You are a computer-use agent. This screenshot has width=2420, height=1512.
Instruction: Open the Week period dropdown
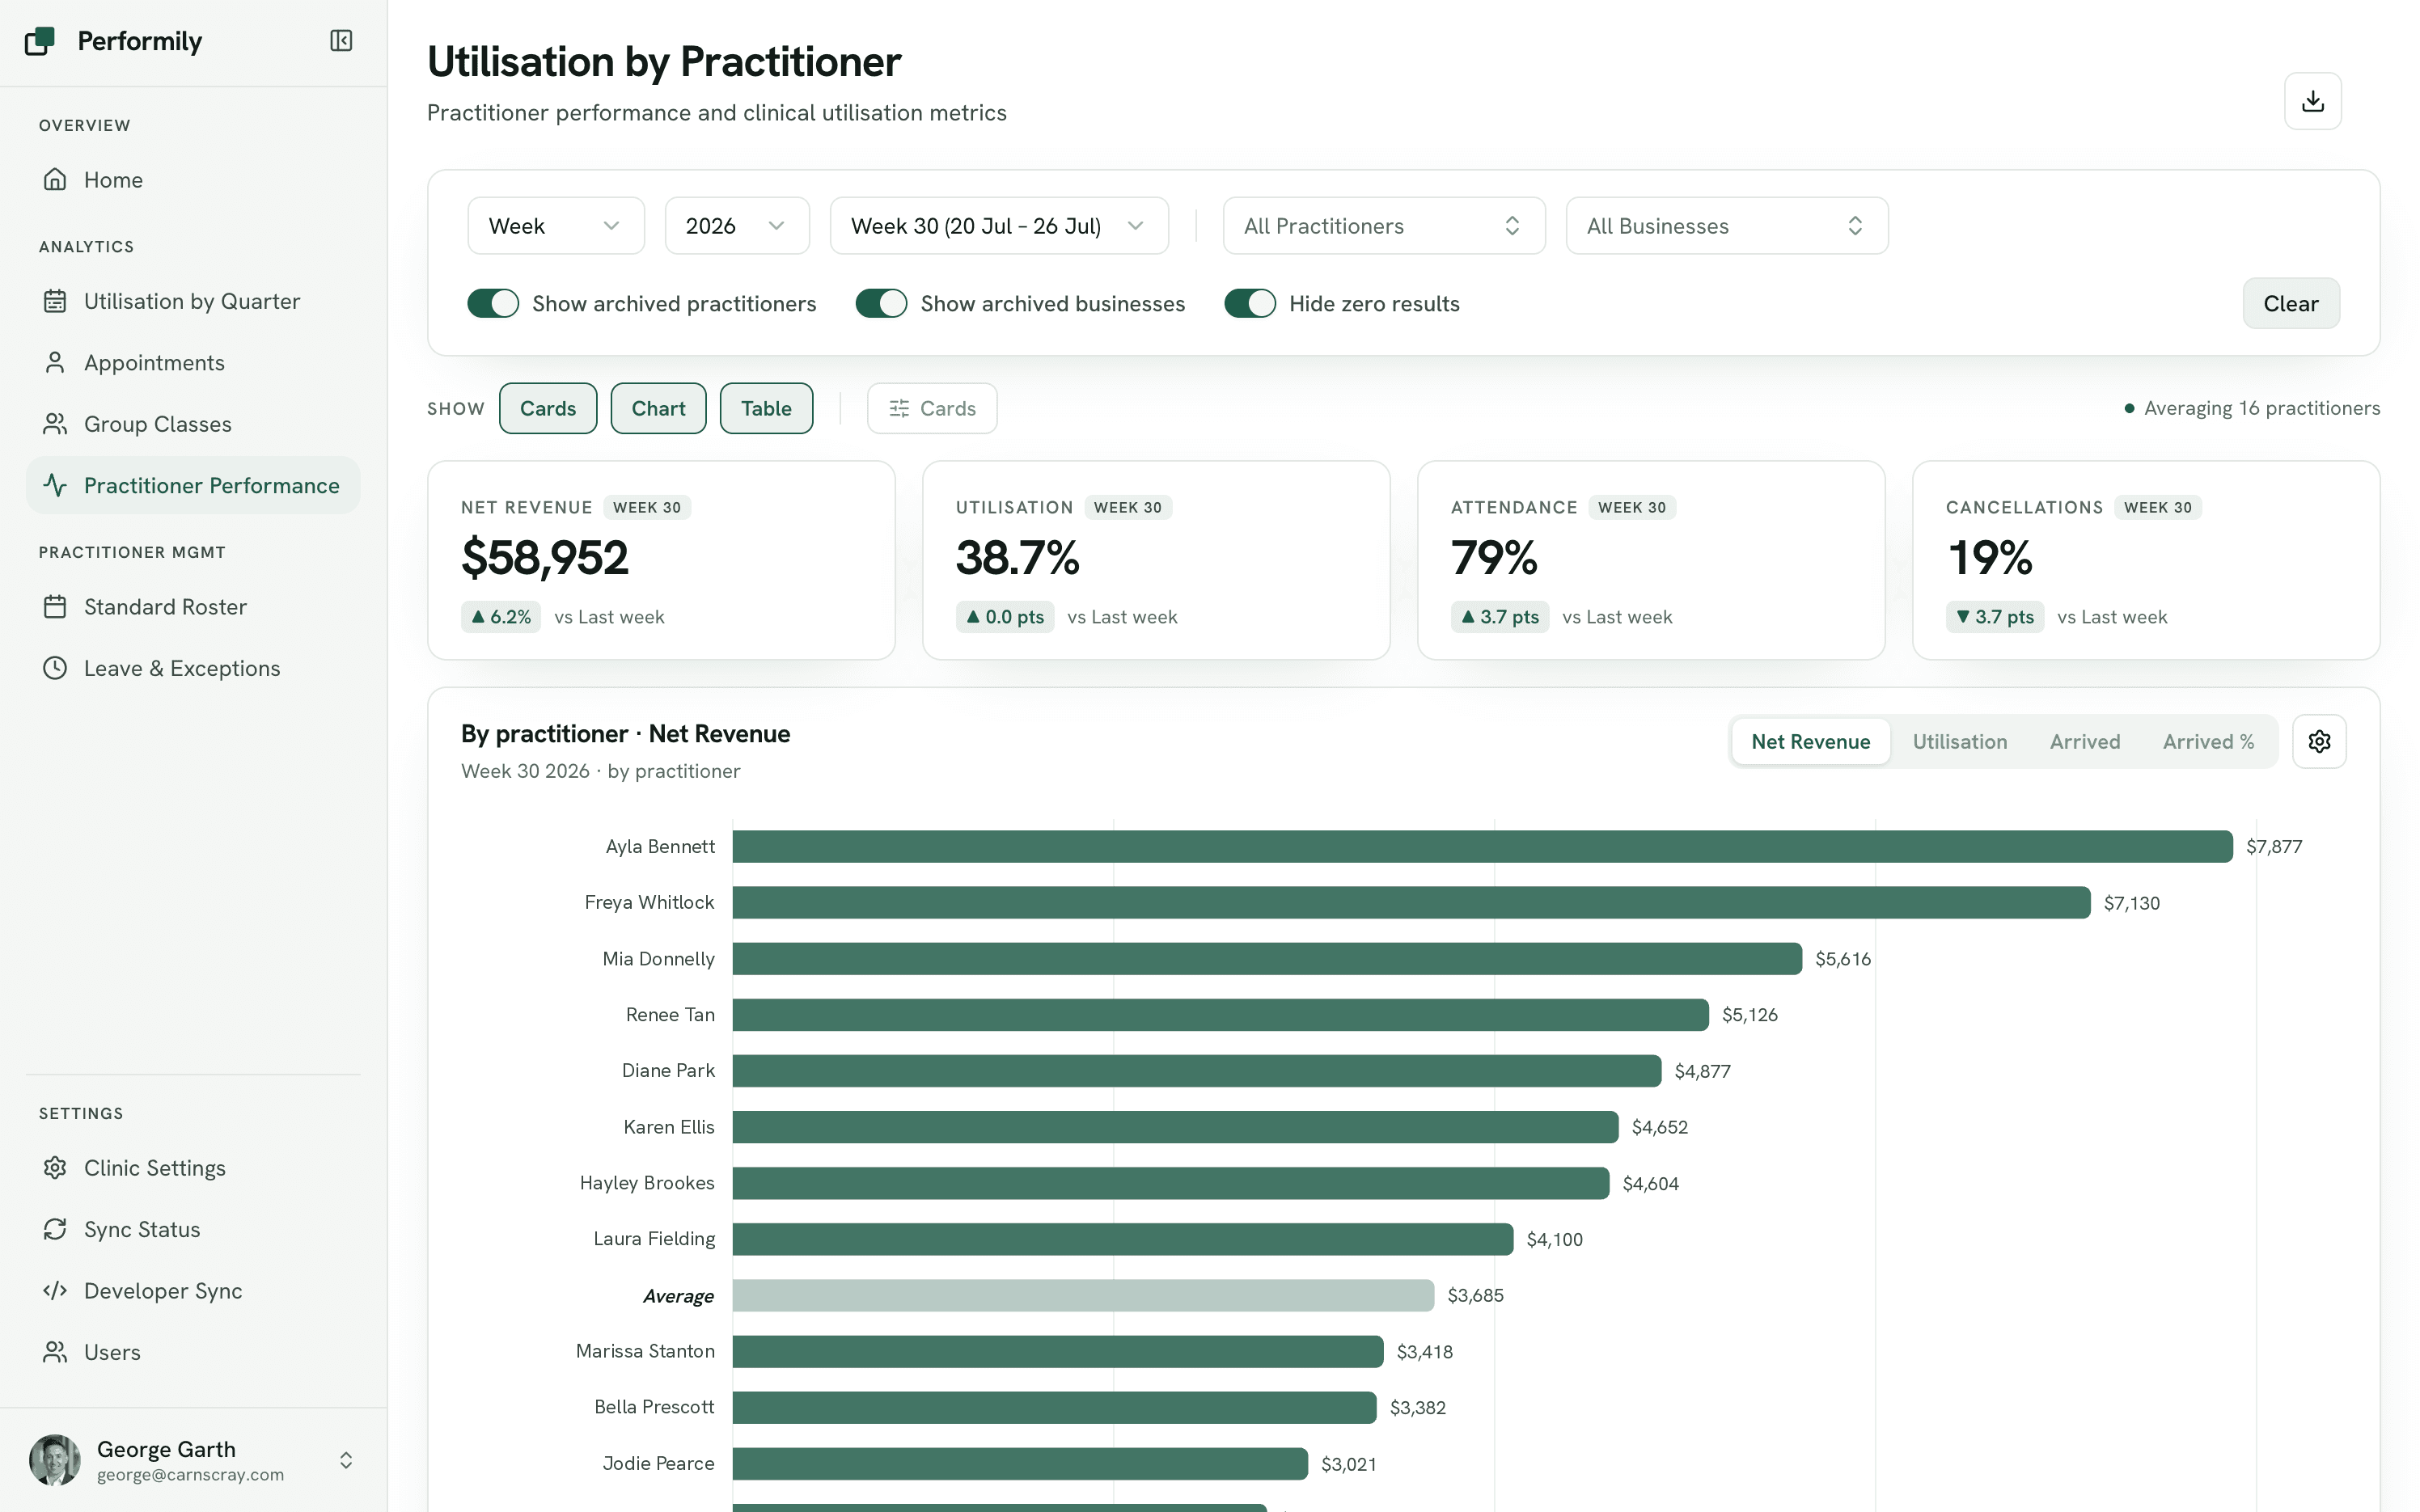coord(556,226)
